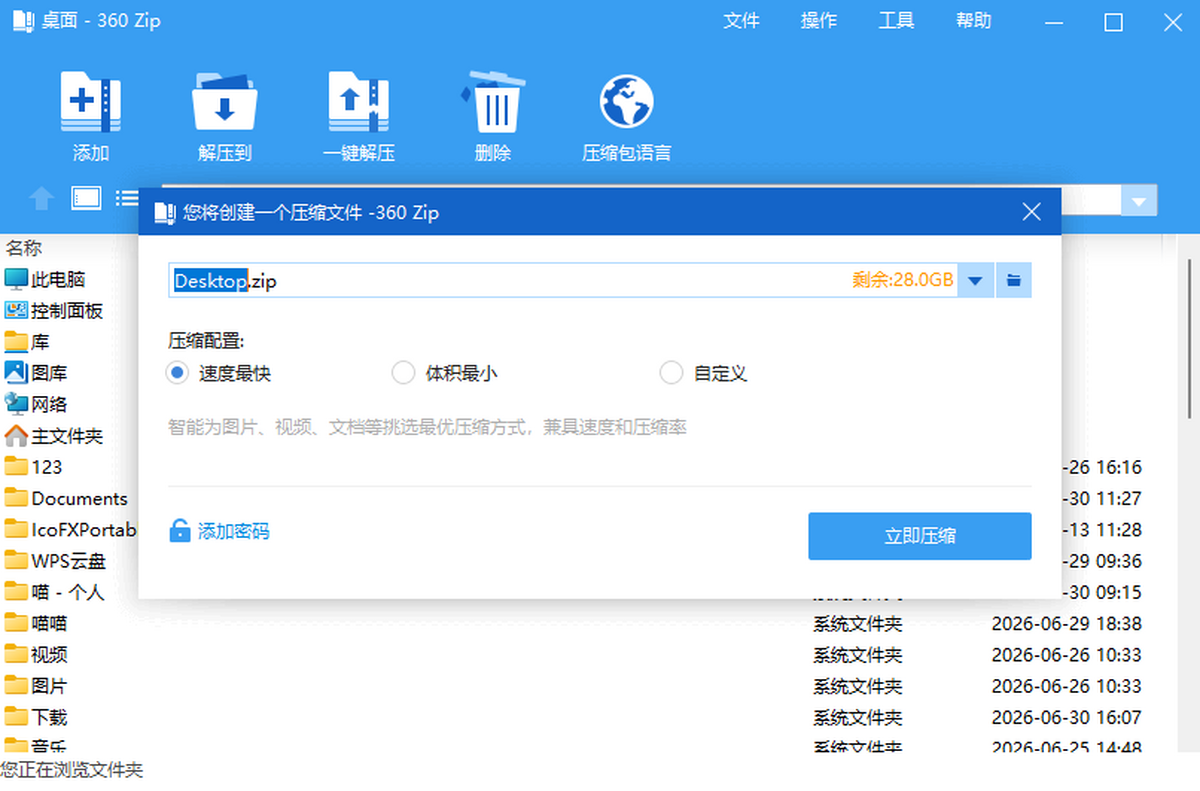Viewport: 1200px width, 791px height.
Task: Maximize the 360 Zip main window
Action: pyautogui.click(x=1113, y=22)
